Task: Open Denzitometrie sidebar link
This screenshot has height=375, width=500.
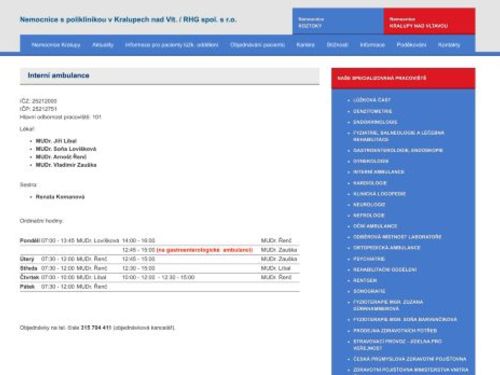Action: tap(372, 111)
